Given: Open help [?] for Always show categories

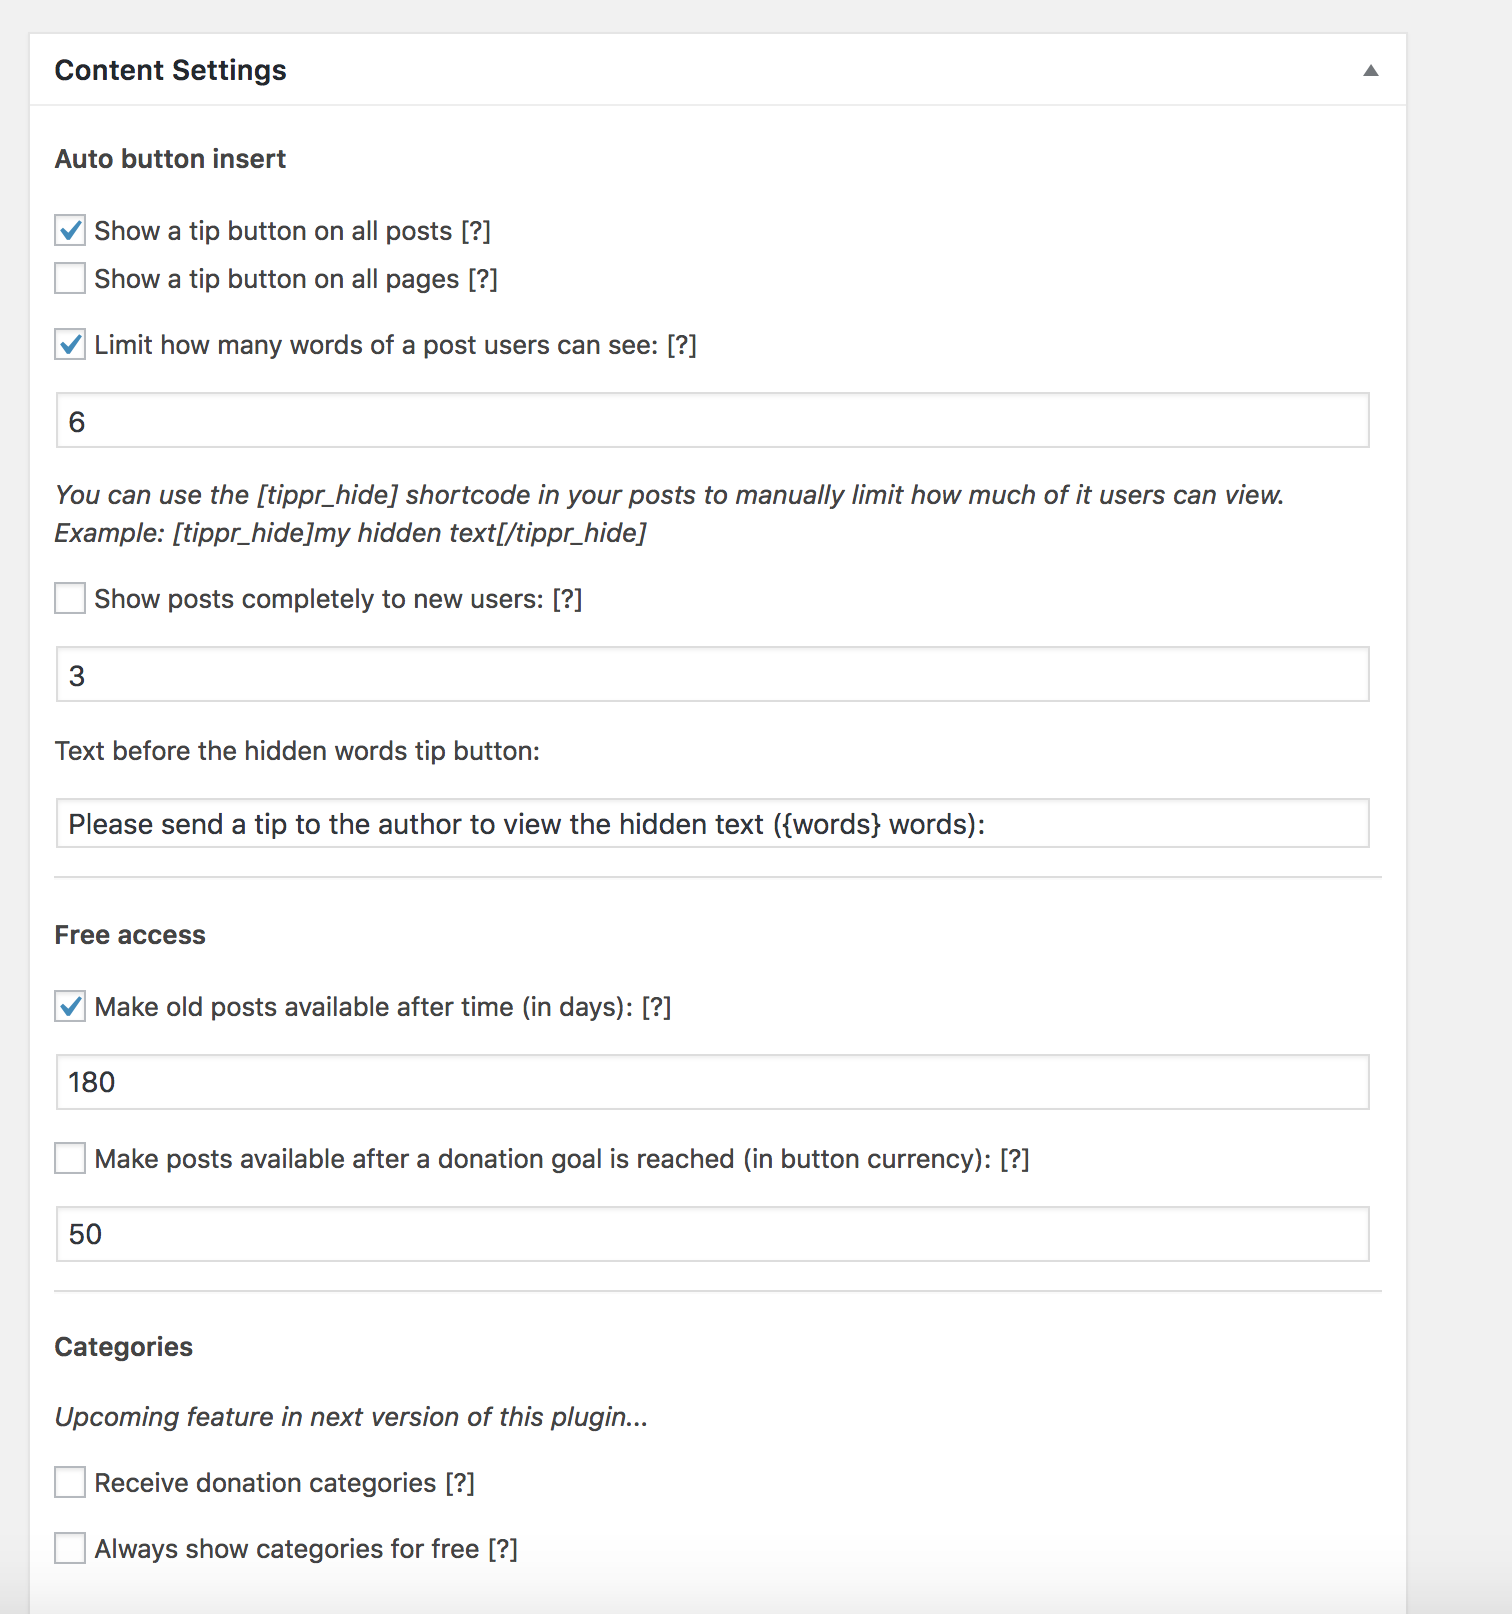Looking at the screenshot, I should click(503, 1549).
